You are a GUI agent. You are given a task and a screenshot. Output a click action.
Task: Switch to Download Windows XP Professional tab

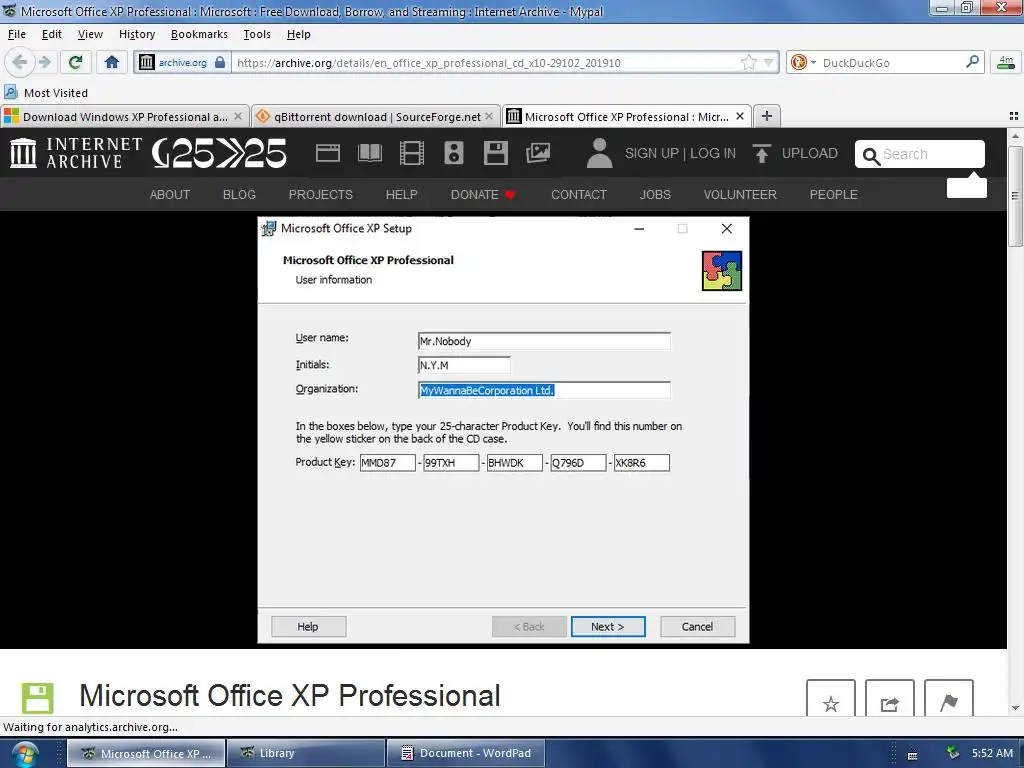(124, 116)
